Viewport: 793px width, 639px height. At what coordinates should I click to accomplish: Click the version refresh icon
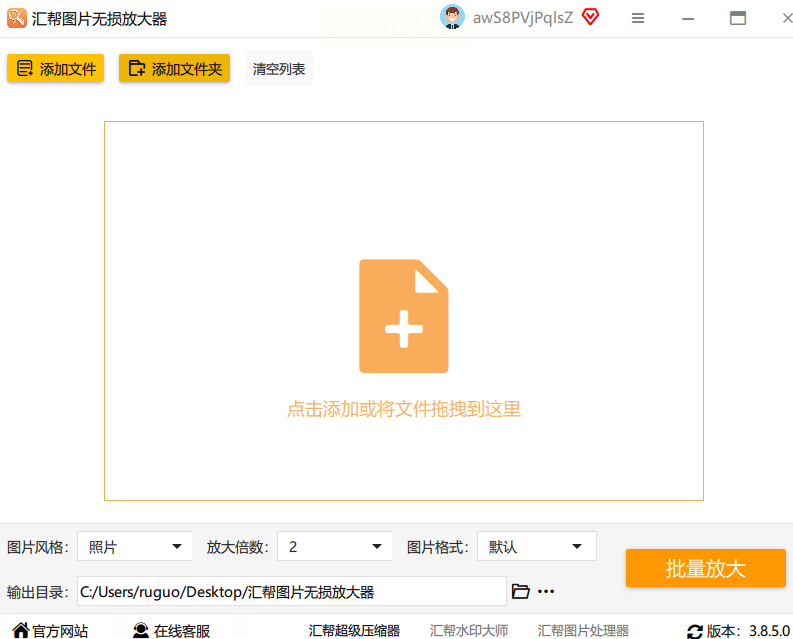[x=694, y=631]
